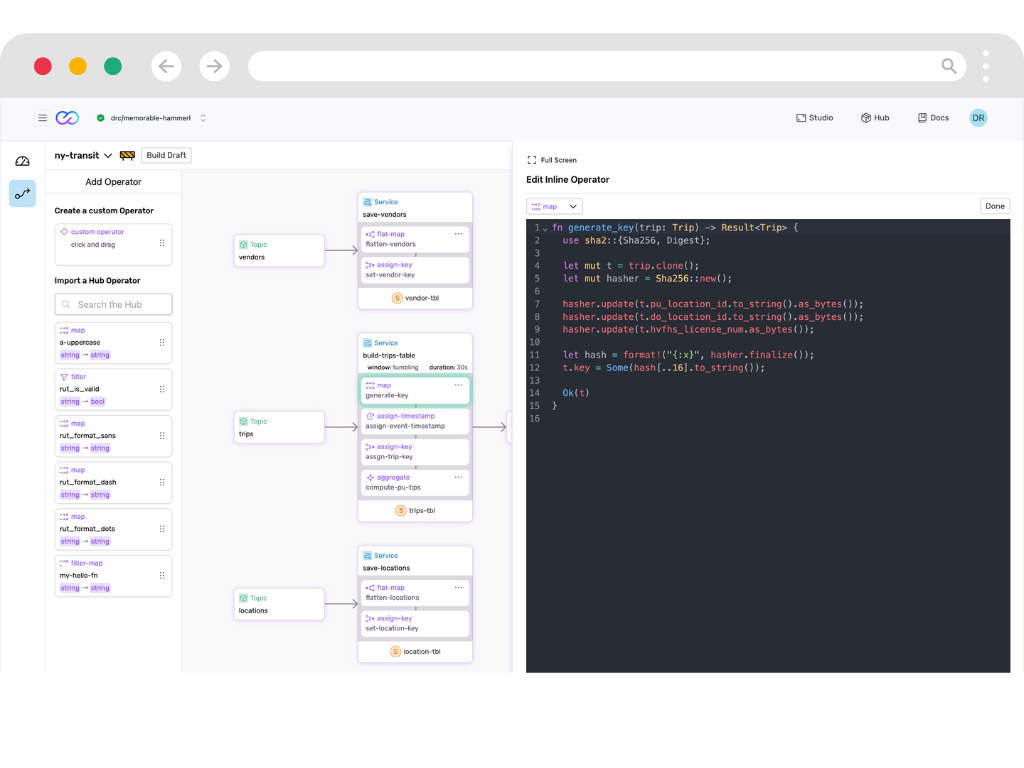Collapse code fold arrow on line 1

pos(545,228)
